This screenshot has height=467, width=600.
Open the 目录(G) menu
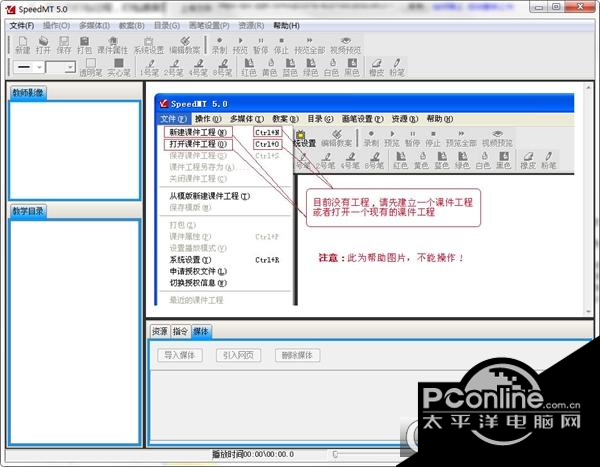tap(167, 26)
